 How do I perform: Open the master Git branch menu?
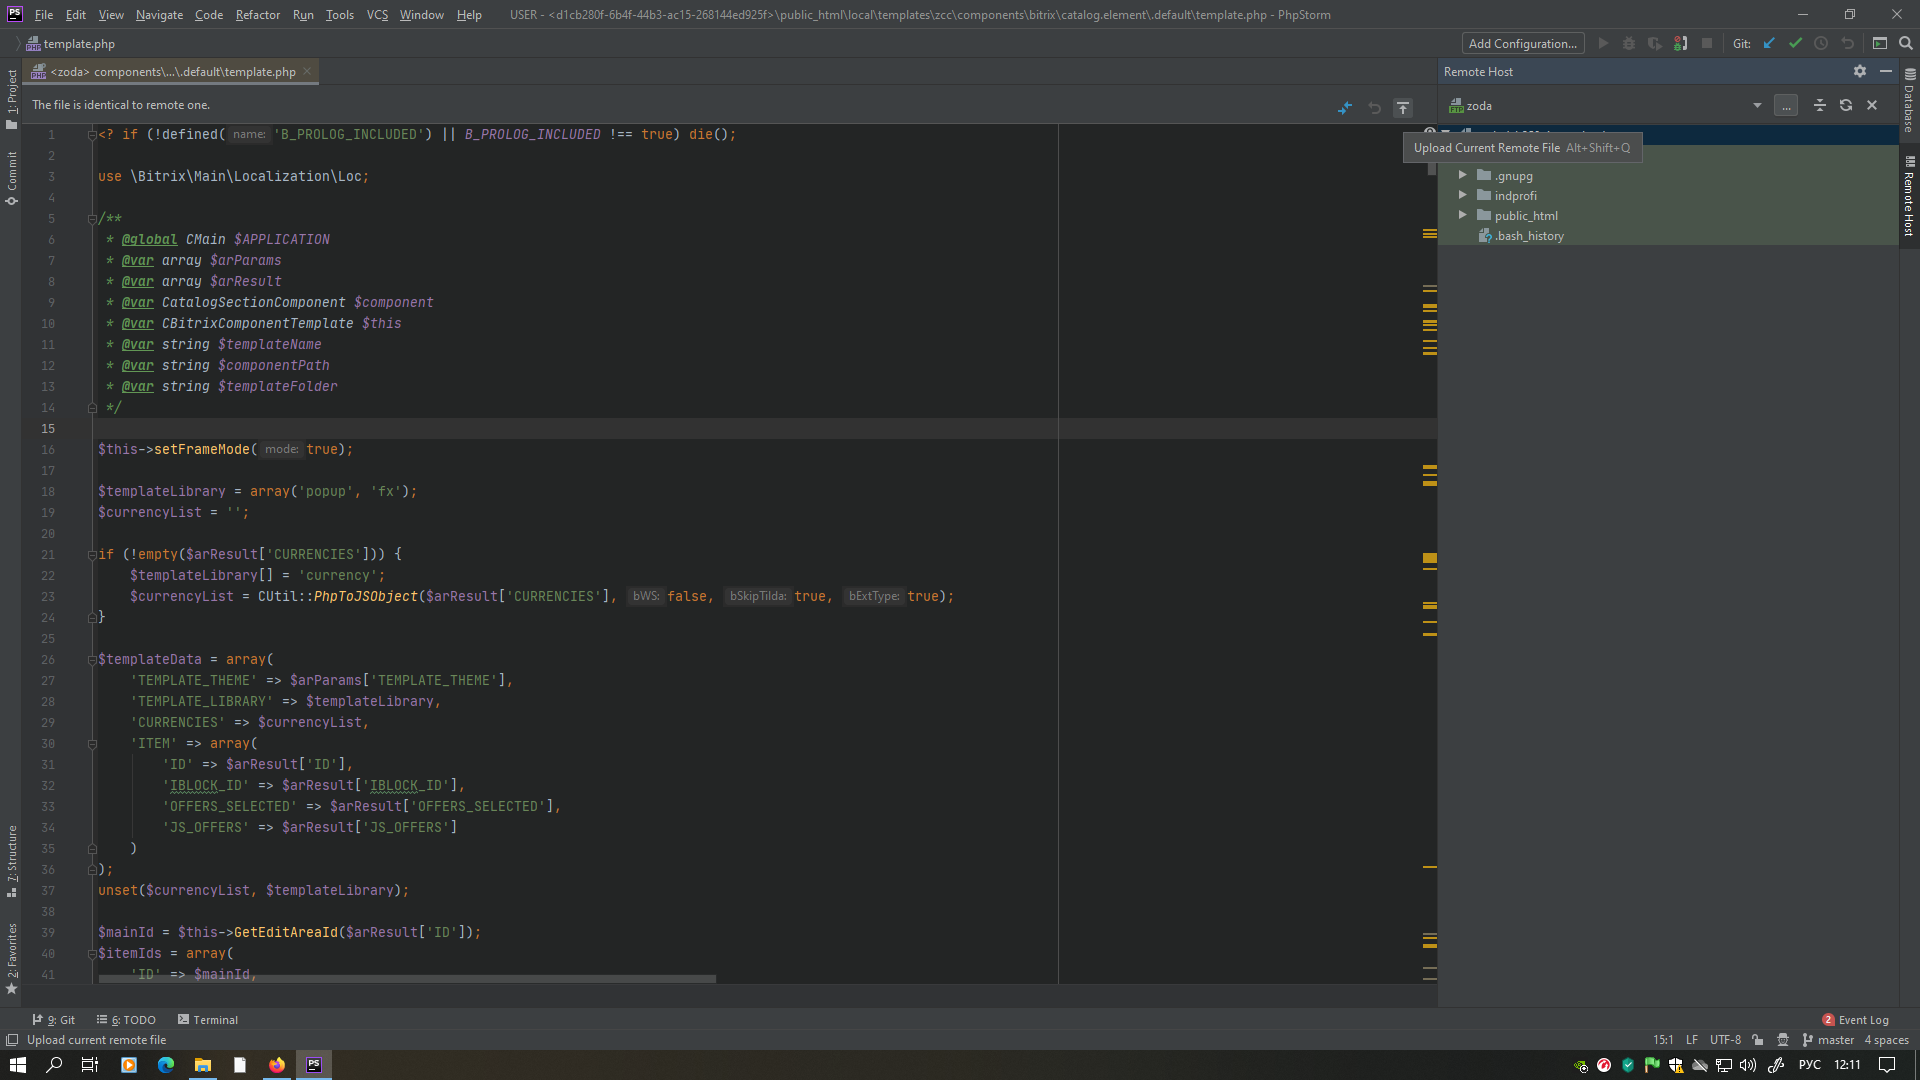[1828, 1040]
